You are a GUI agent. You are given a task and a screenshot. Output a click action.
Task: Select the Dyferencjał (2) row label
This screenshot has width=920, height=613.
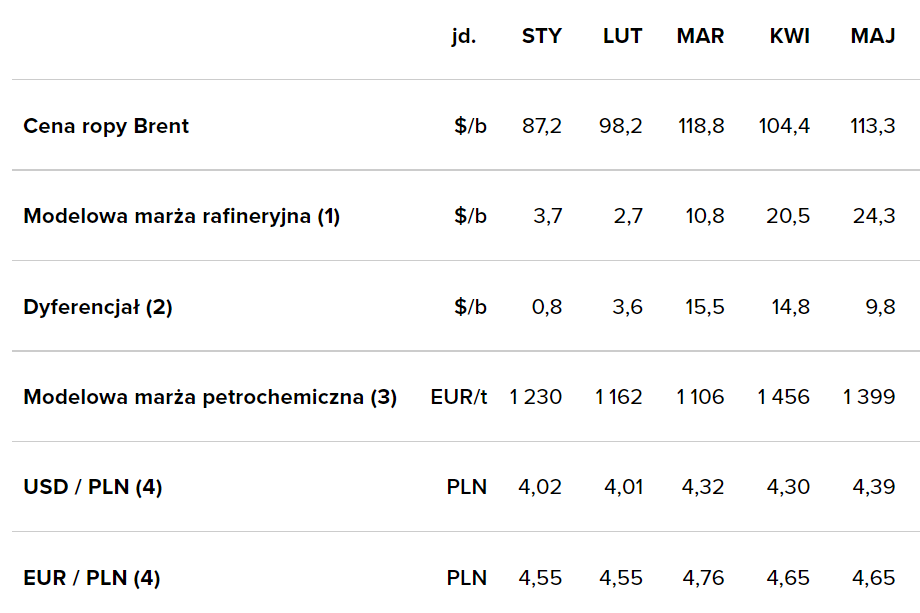pyautogui.click(x=98, y=307)
